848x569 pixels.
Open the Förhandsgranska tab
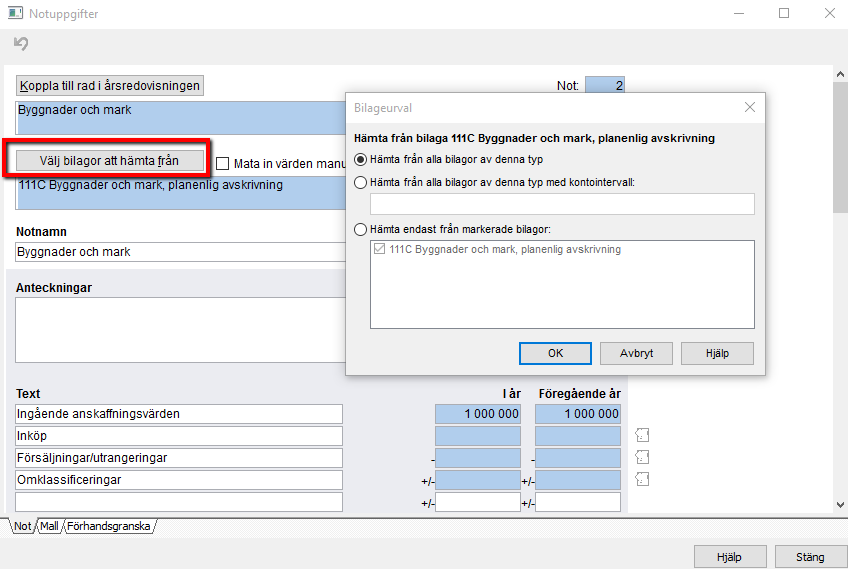coord(109,526)
